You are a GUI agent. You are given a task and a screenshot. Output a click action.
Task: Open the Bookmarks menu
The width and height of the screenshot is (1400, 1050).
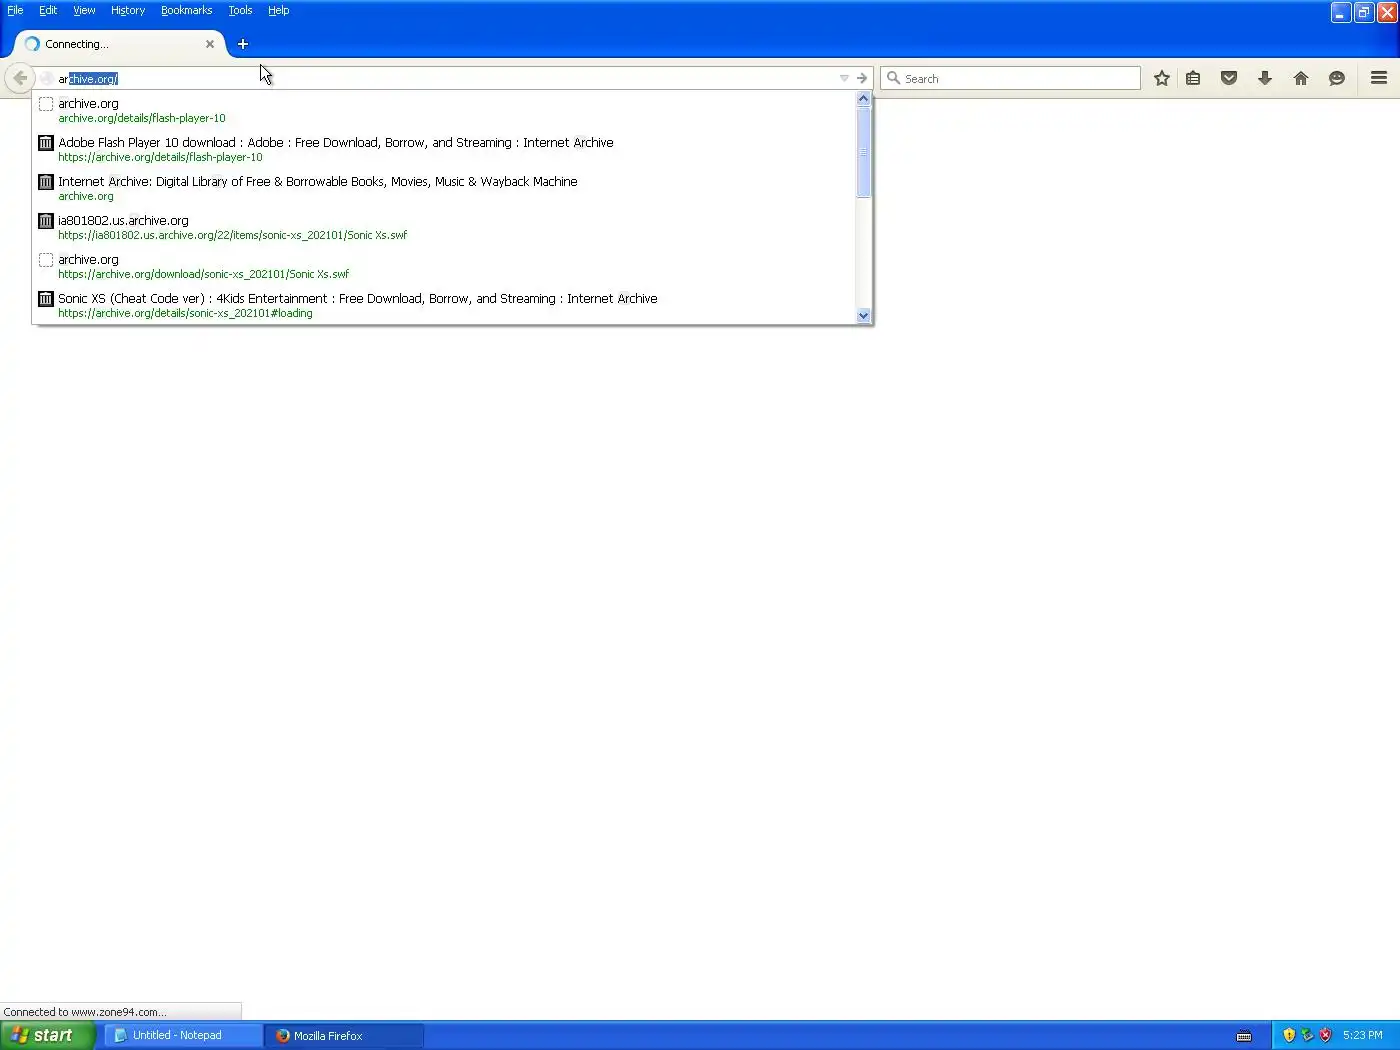point(186,10)
